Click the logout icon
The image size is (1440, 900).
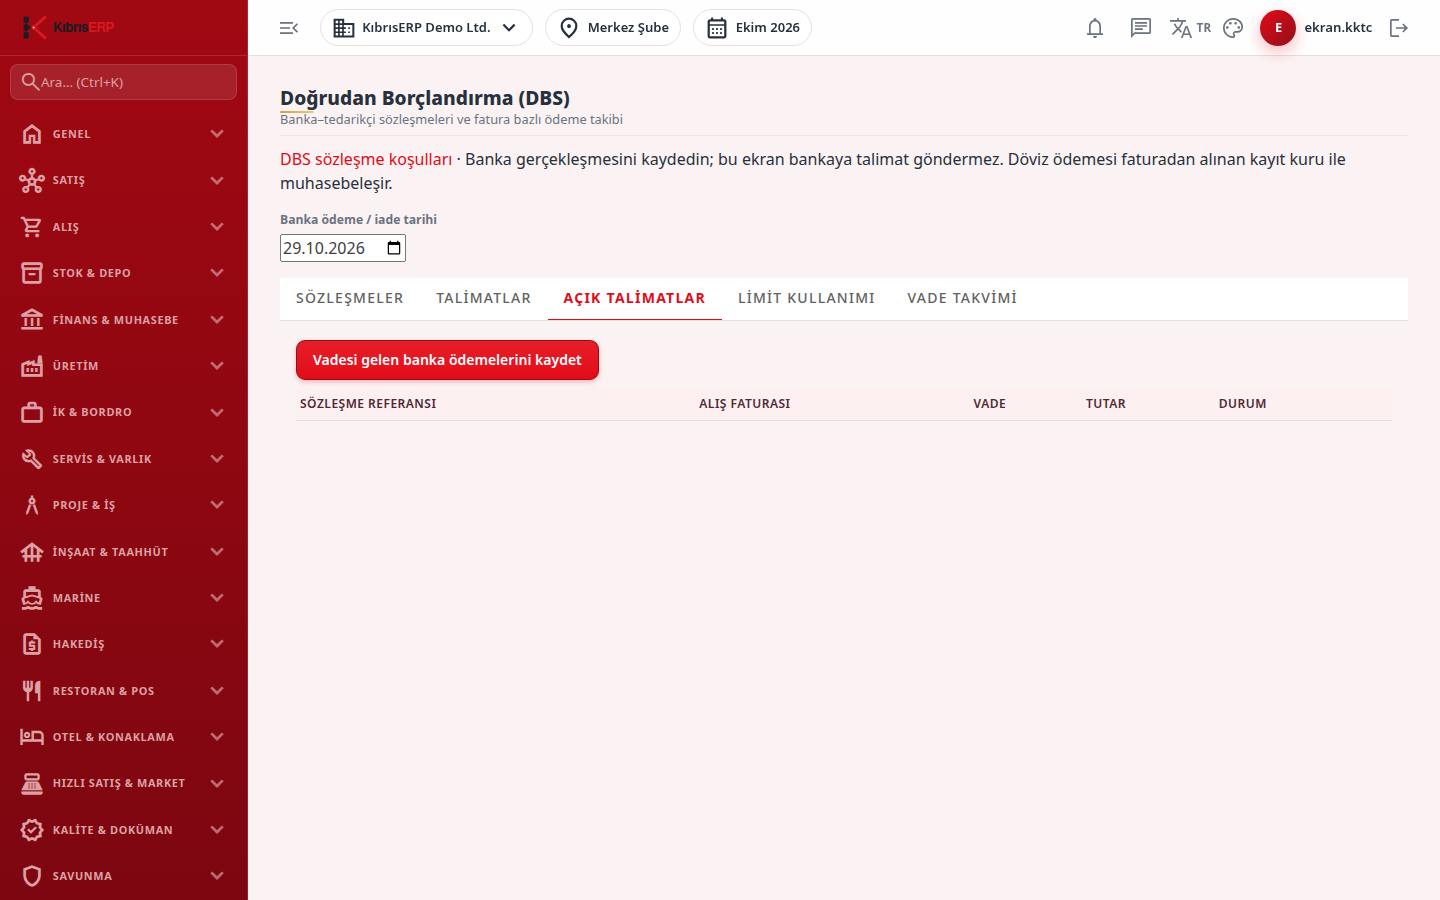[x=1399, y=28]
